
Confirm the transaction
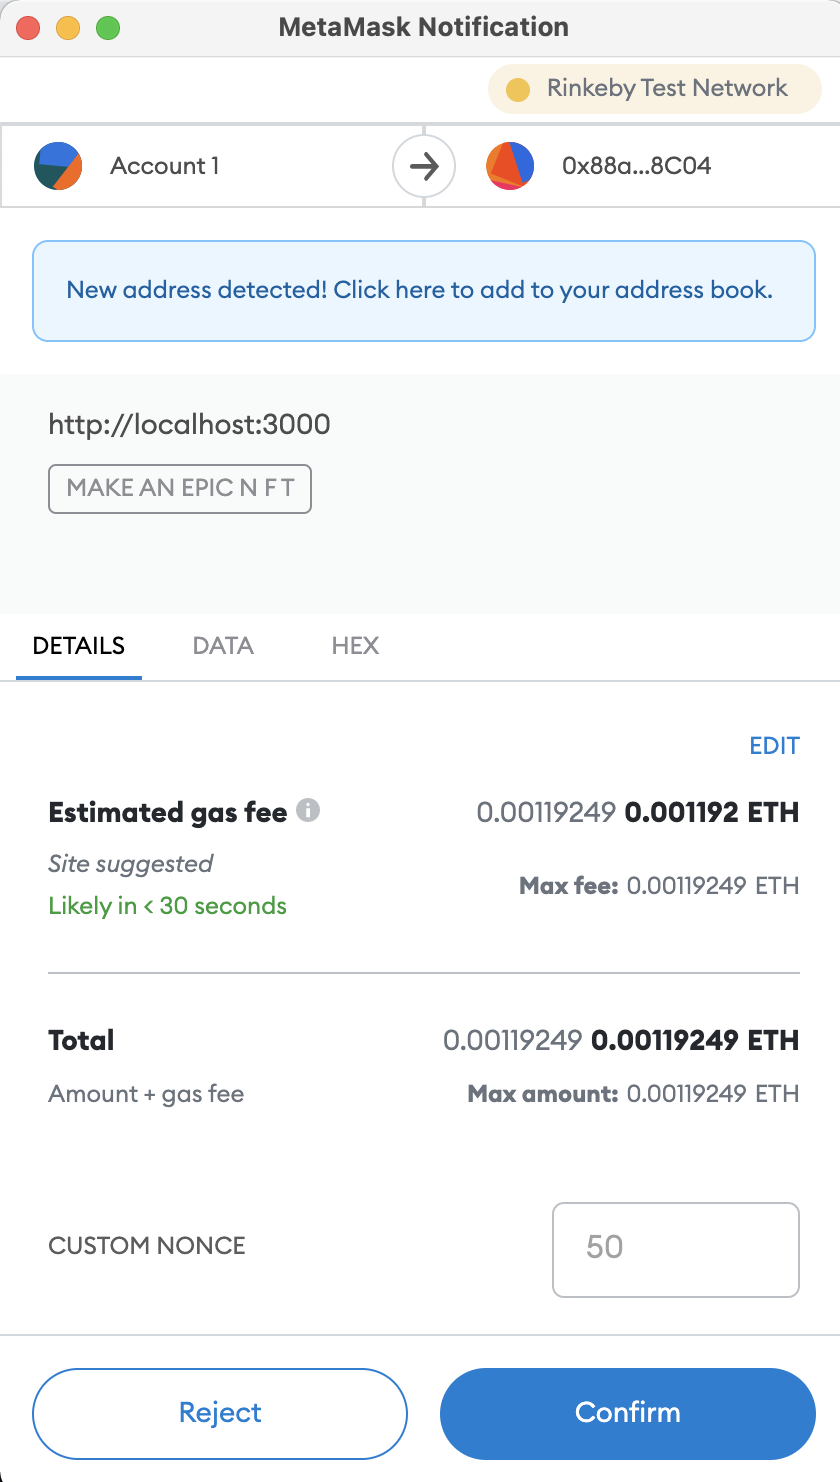pos(628,1413)
